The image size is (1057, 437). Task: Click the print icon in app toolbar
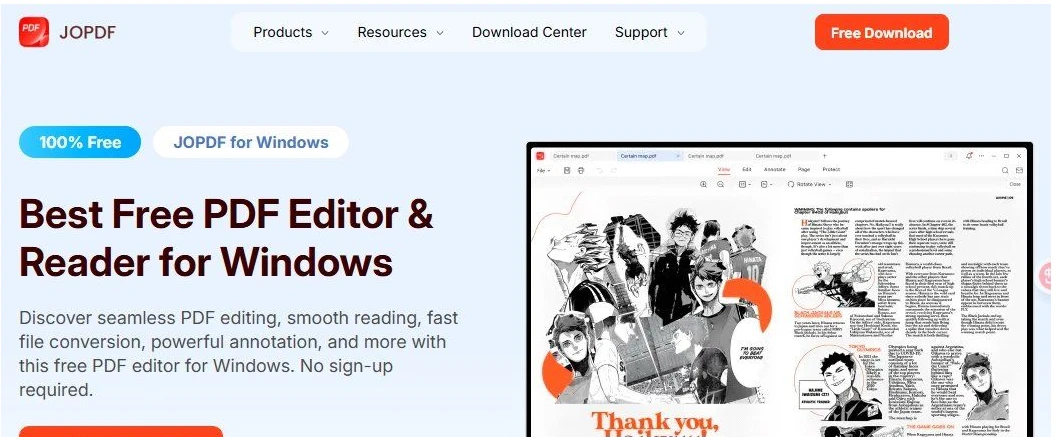[x=581, y=171]
